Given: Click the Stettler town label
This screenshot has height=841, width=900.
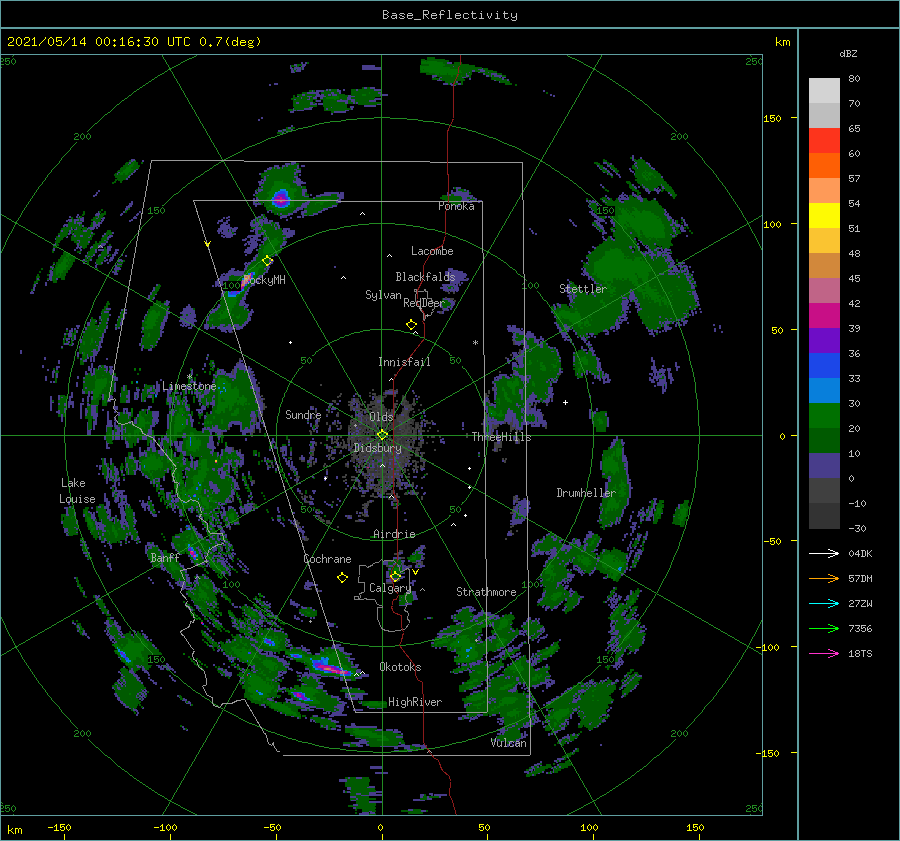Looking at the screenshot, I should click(583, 289).
